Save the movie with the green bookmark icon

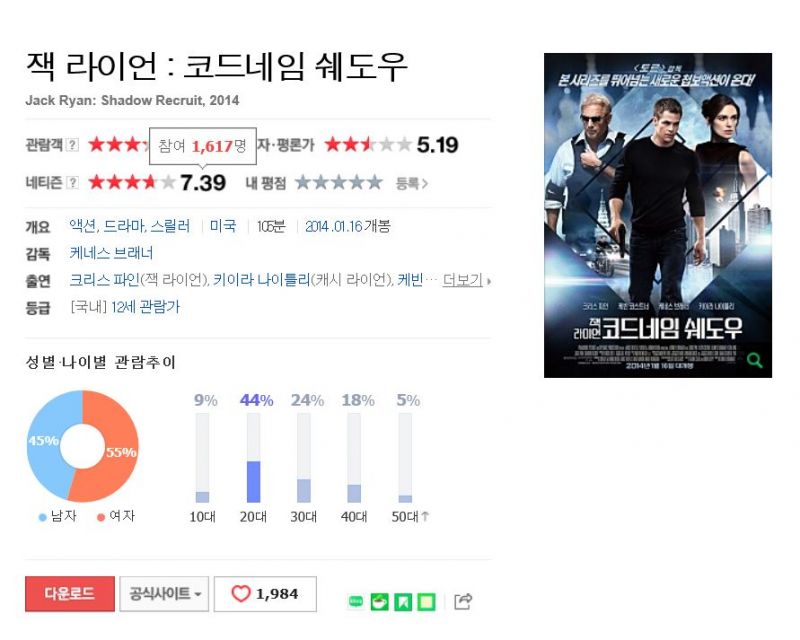point(403,602)
